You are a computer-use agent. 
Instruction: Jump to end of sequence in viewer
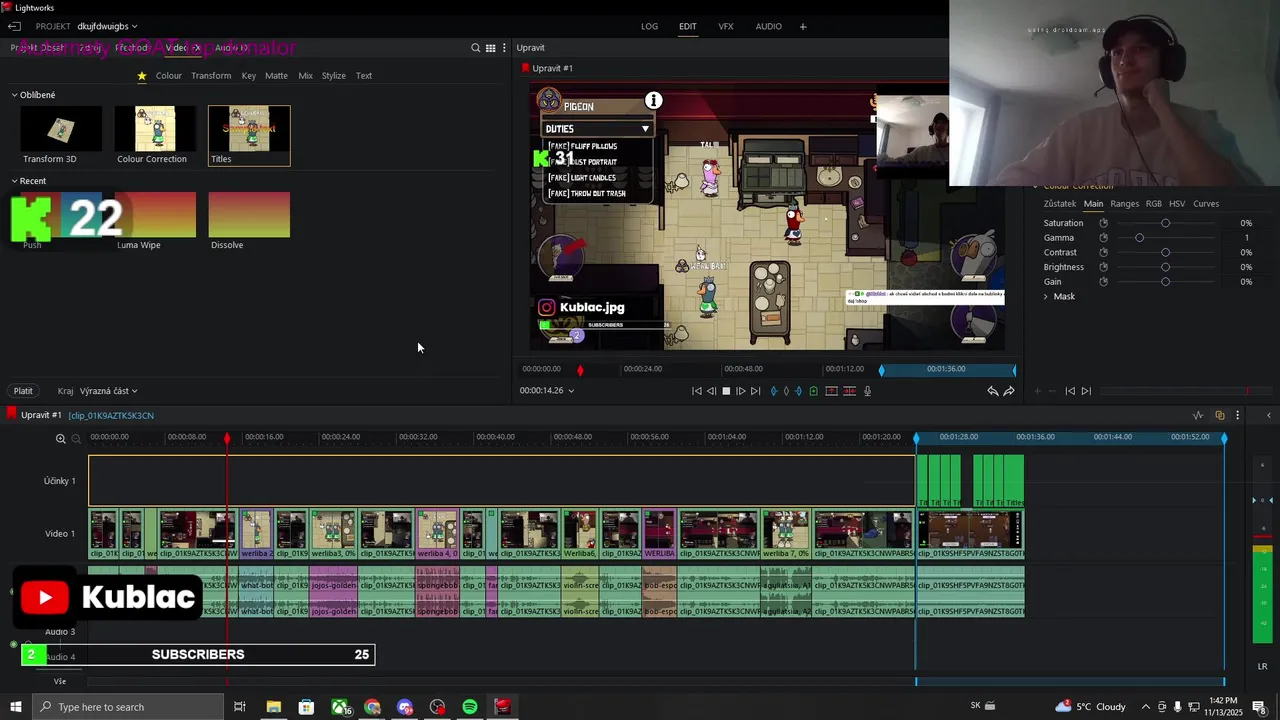(755, 391)
